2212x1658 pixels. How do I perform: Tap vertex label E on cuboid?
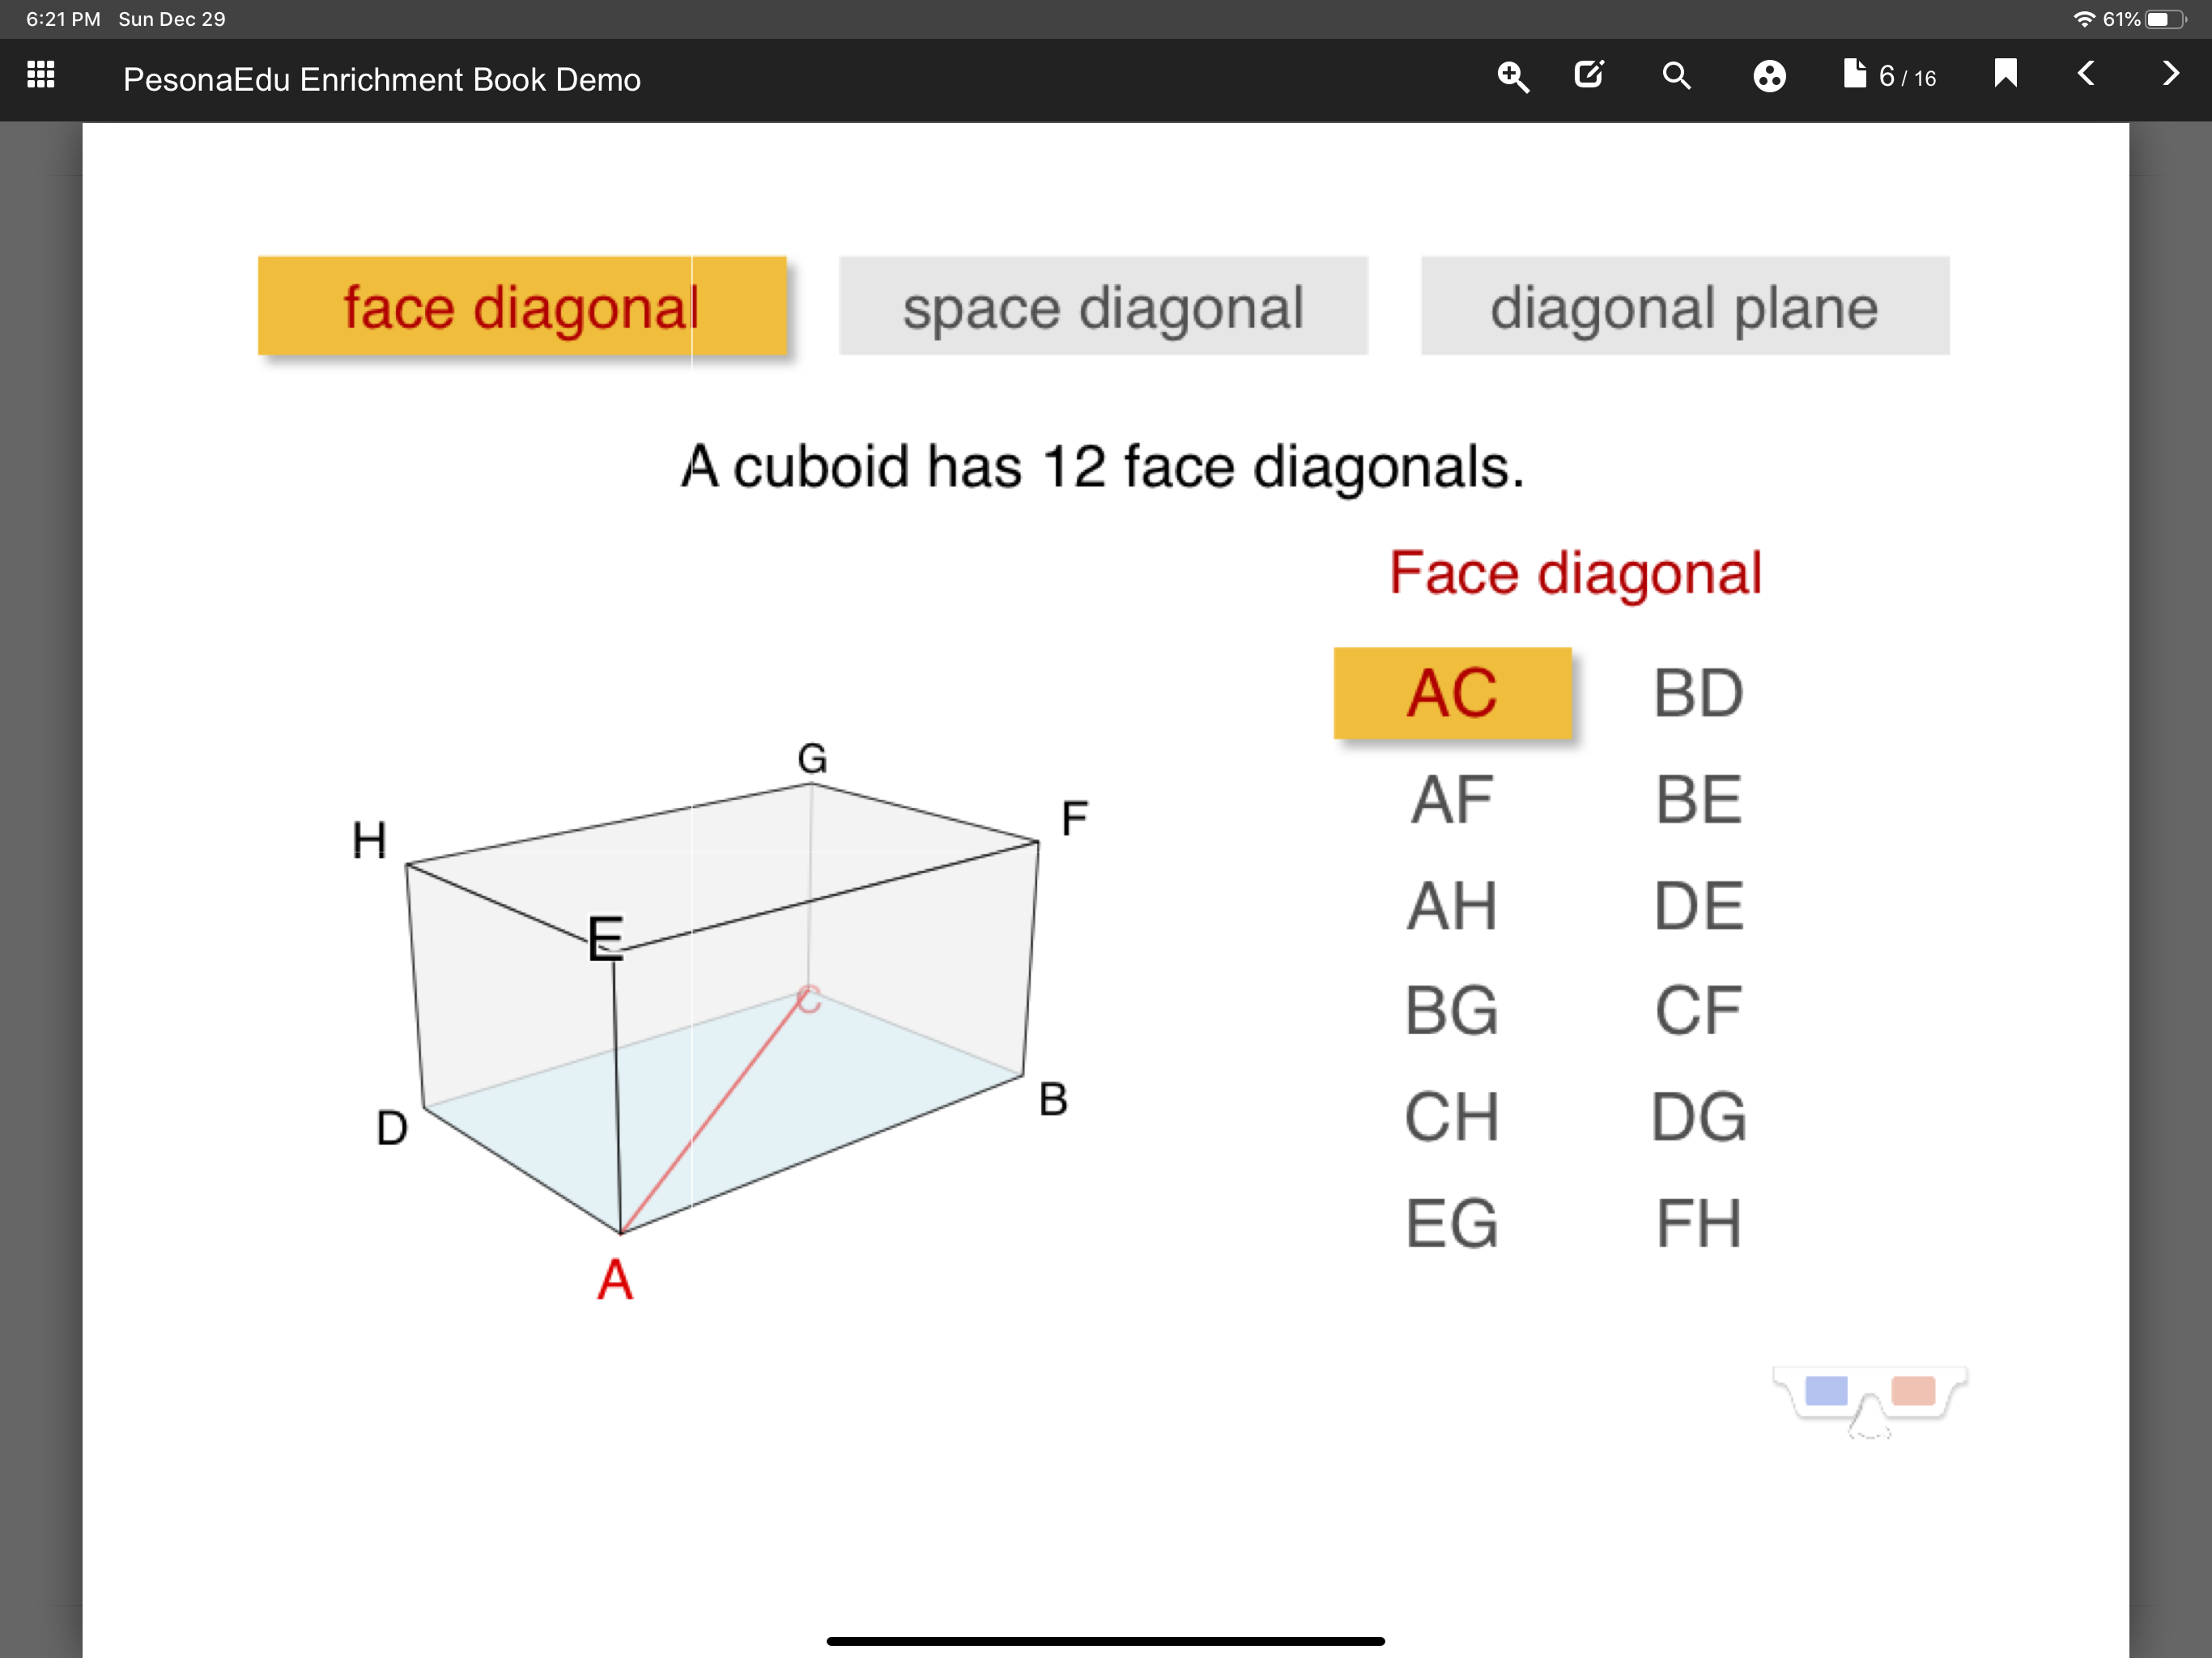[x=606, y=938]
